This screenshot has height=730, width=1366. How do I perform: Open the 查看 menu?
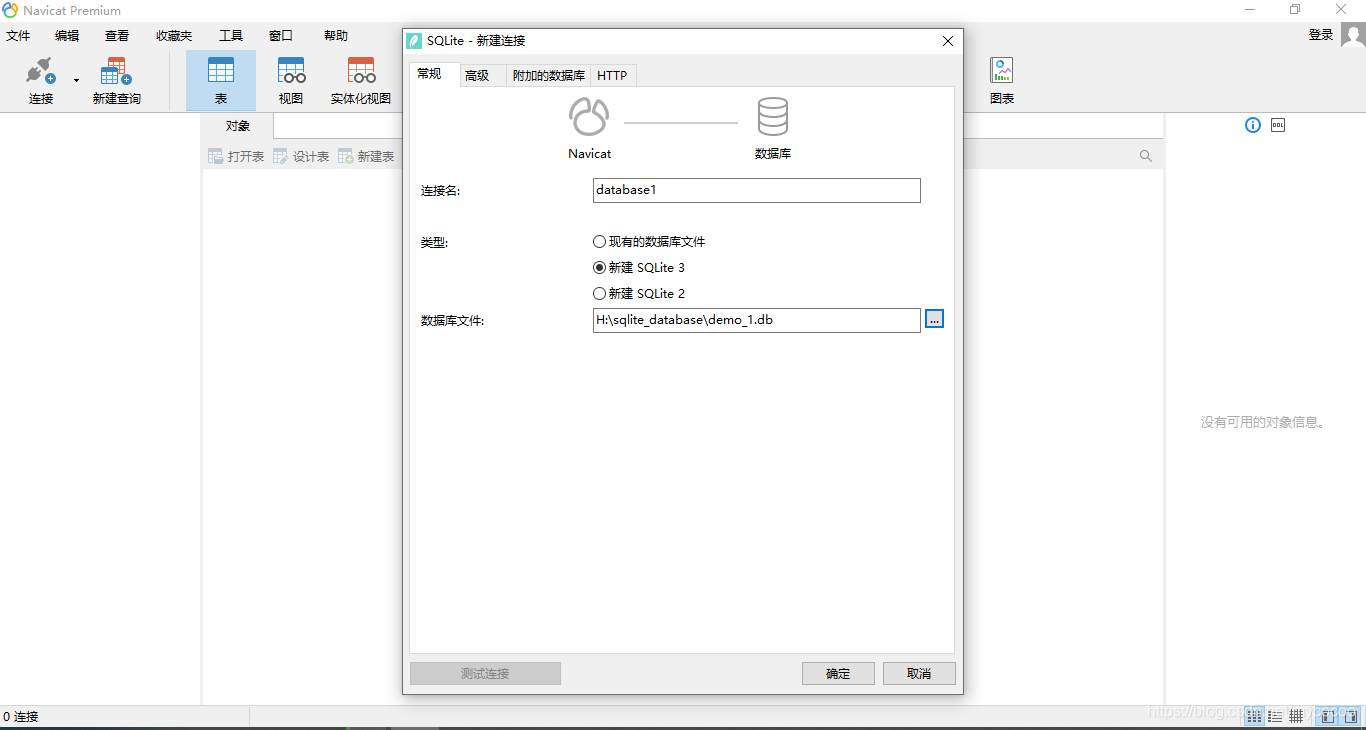[x=117, y=35]
